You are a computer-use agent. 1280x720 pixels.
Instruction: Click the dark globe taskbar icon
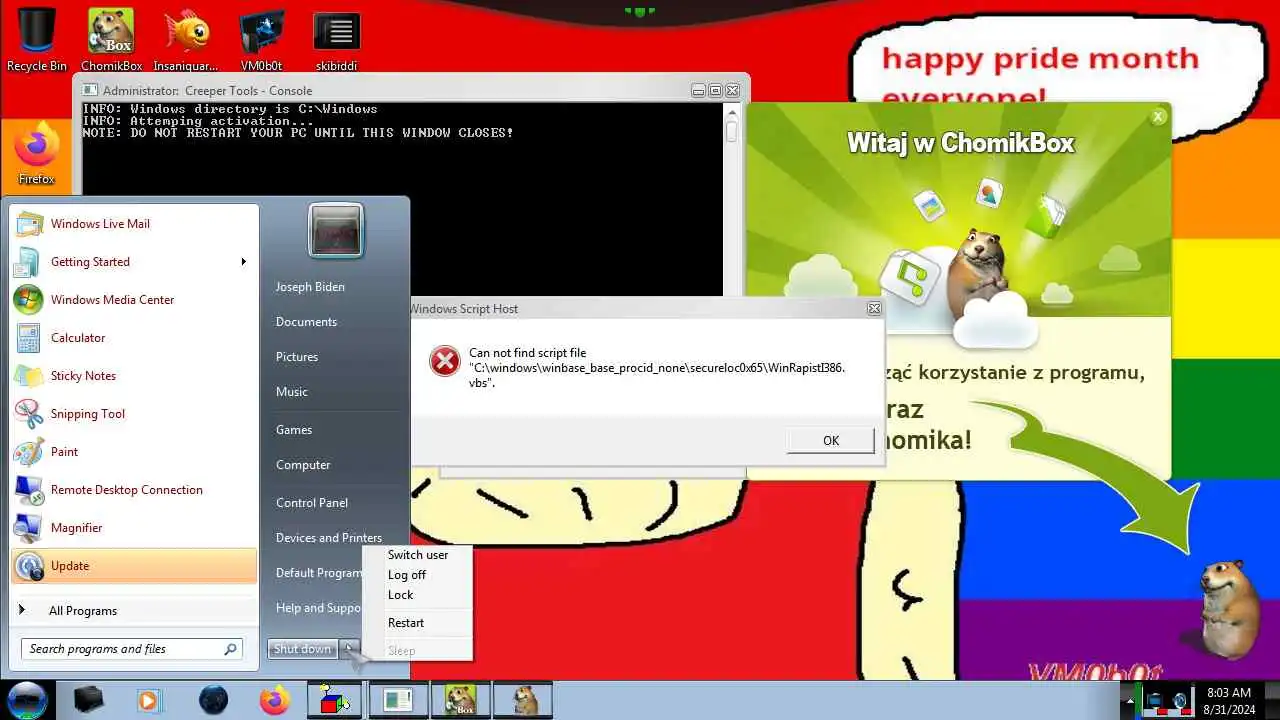pyautogui.click(x=213, y=700)
